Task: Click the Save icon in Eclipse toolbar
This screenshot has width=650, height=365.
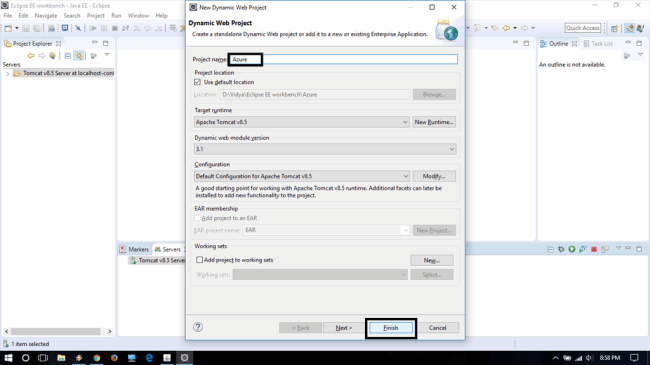Action: (26, 28)
